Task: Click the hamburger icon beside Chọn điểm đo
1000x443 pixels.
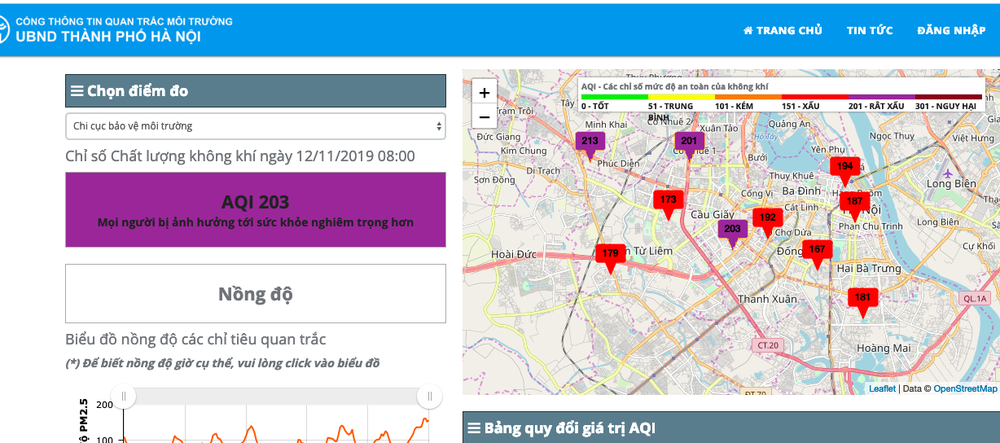Action: pos(77,91)
